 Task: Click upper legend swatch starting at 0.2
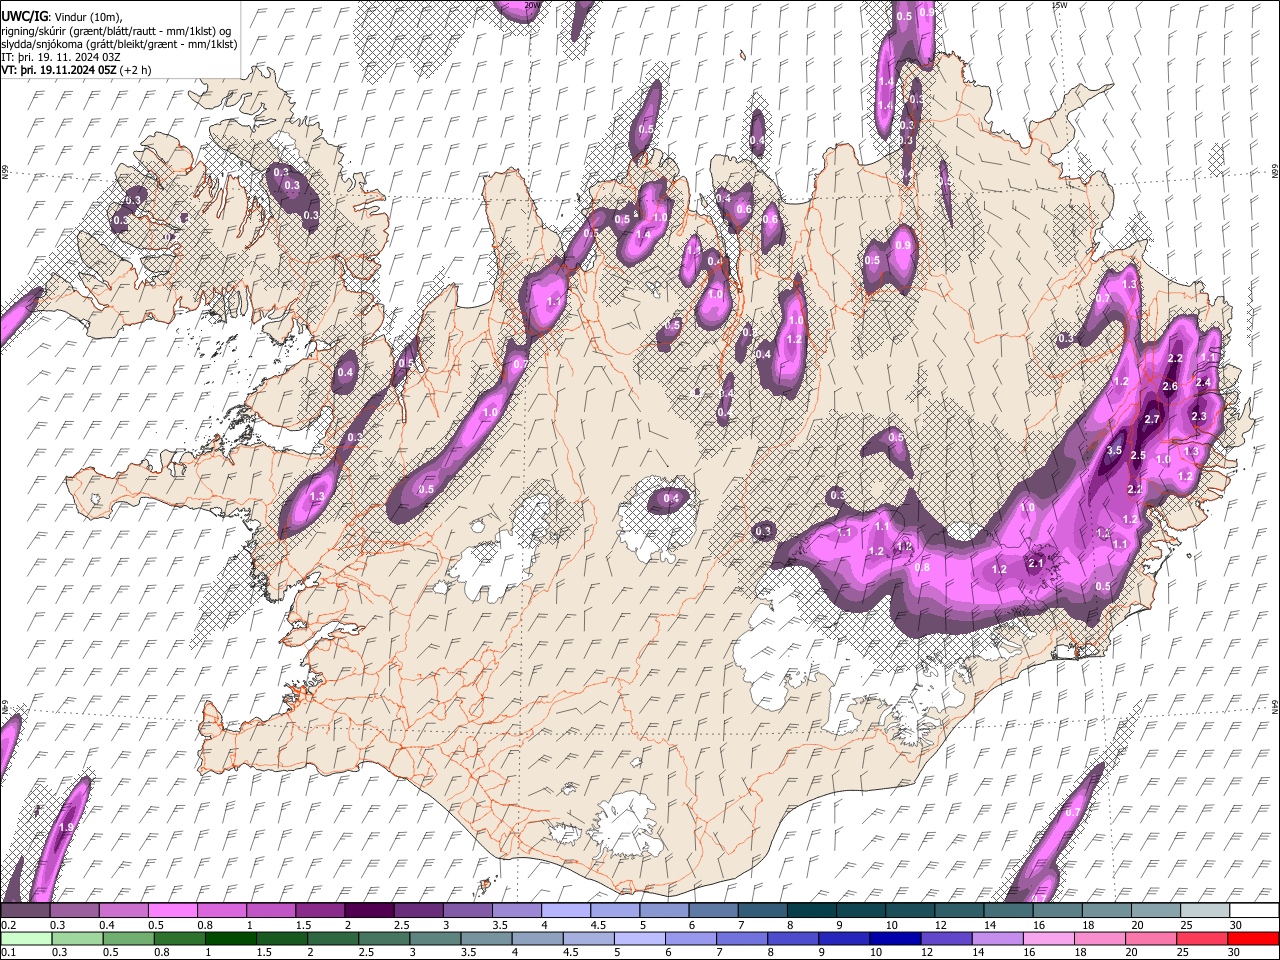point(25,910)
